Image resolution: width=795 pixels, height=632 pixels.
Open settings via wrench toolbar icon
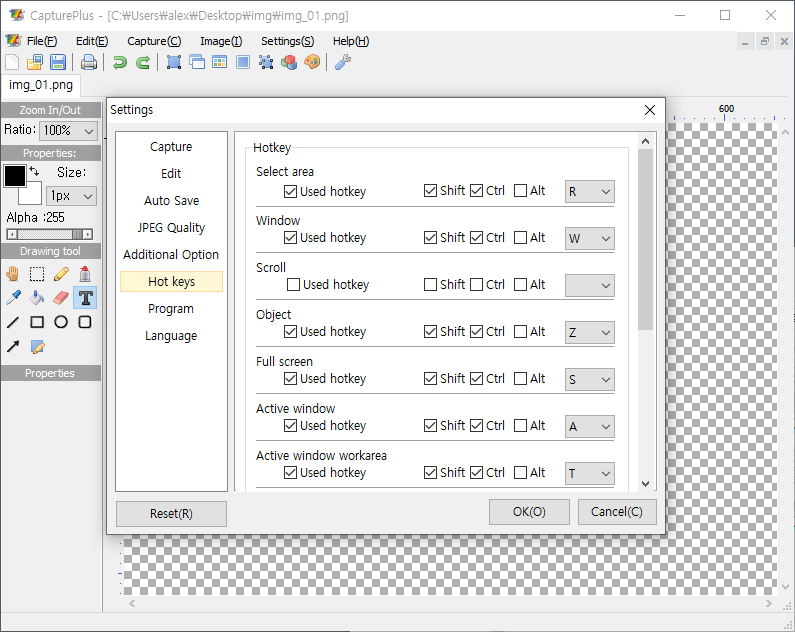pos(342,62)
